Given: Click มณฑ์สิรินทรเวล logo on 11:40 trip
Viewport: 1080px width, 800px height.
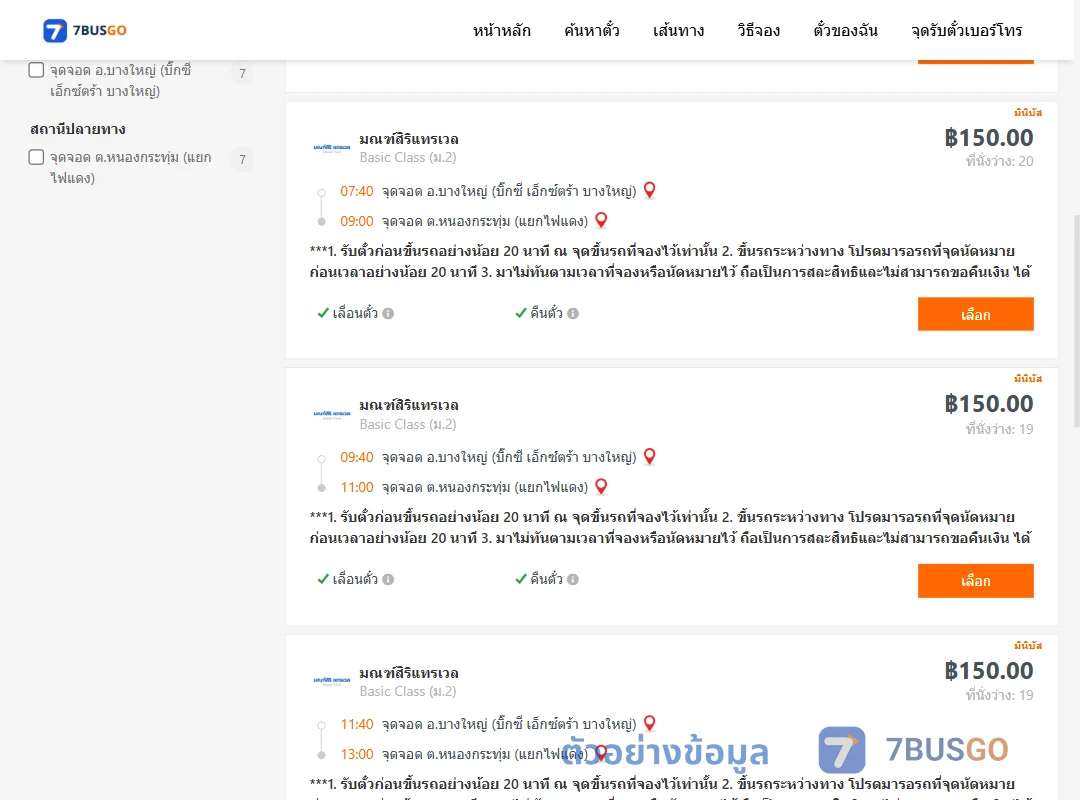Looking at the screenshot, I should pyautogui.click(x=332, y=680).
